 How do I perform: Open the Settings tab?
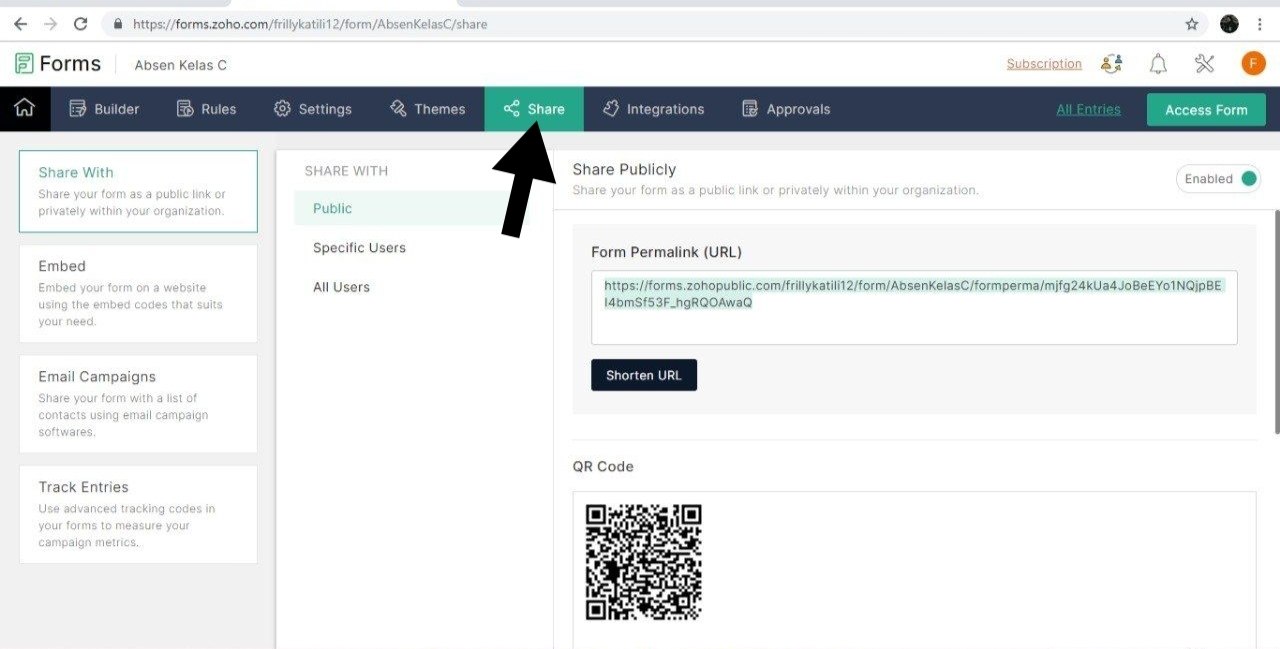point(313,109)
